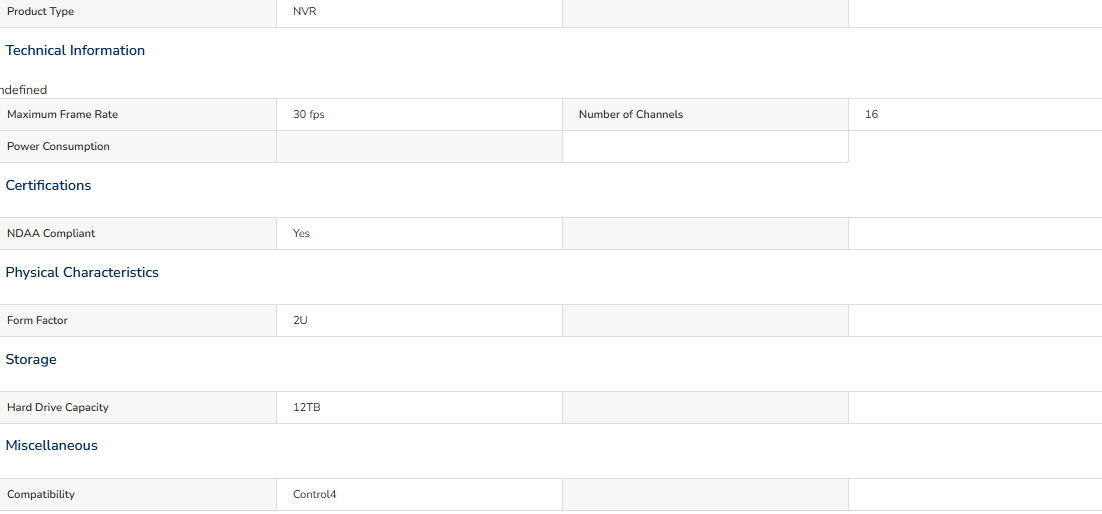The image size is (1102, 514).
Task: Click the Technical Information section heading
Action: coord(75,51)
